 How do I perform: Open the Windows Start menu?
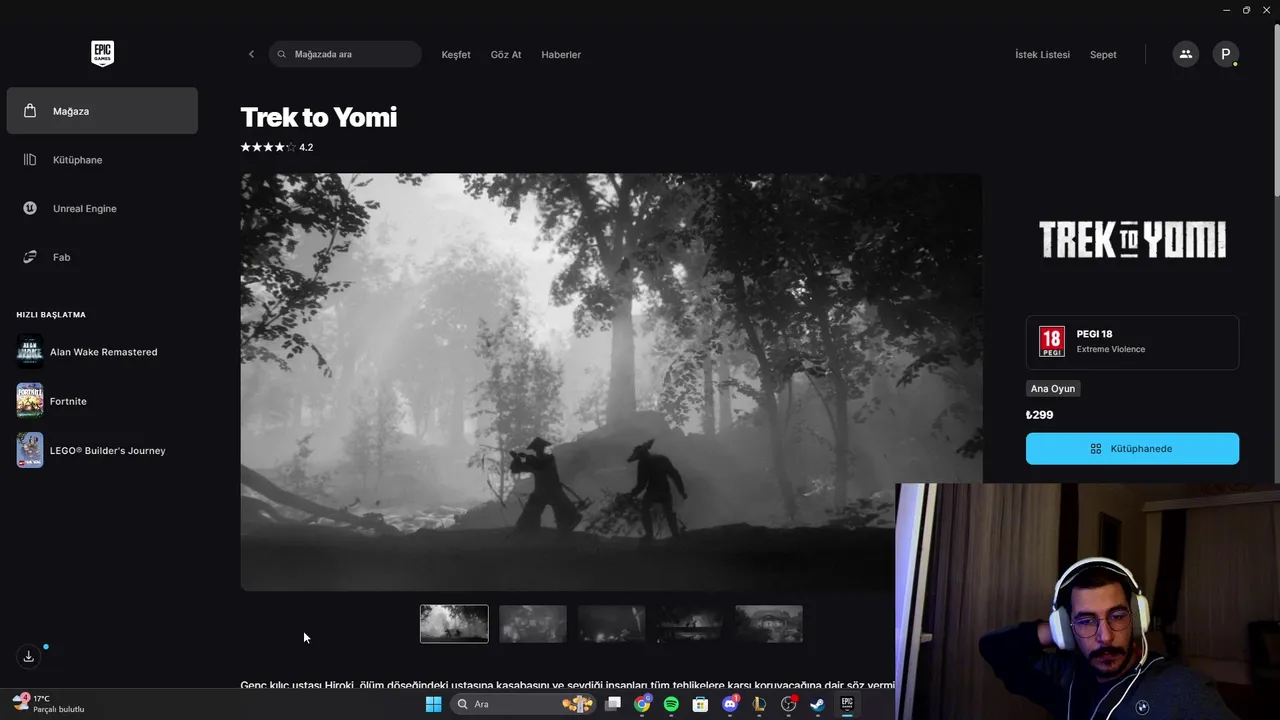click(x=433, y=704)
